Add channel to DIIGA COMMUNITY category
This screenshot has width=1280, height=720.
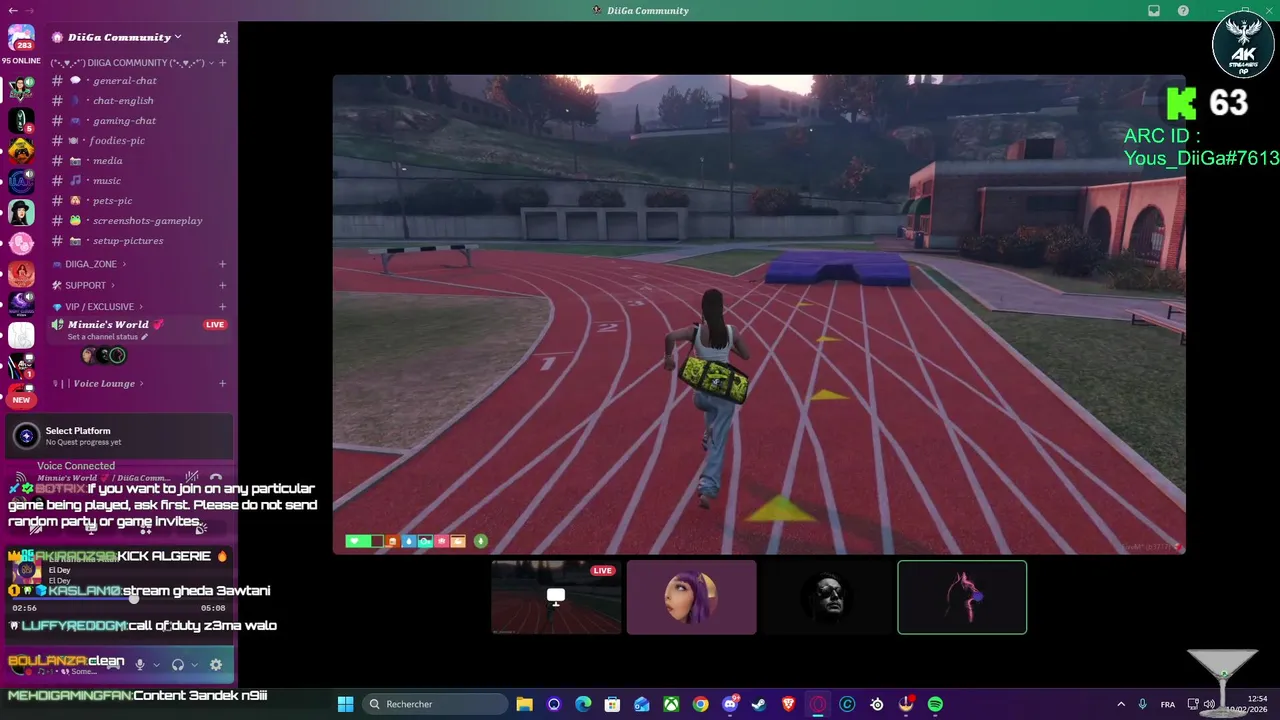(x=222, y=63)
